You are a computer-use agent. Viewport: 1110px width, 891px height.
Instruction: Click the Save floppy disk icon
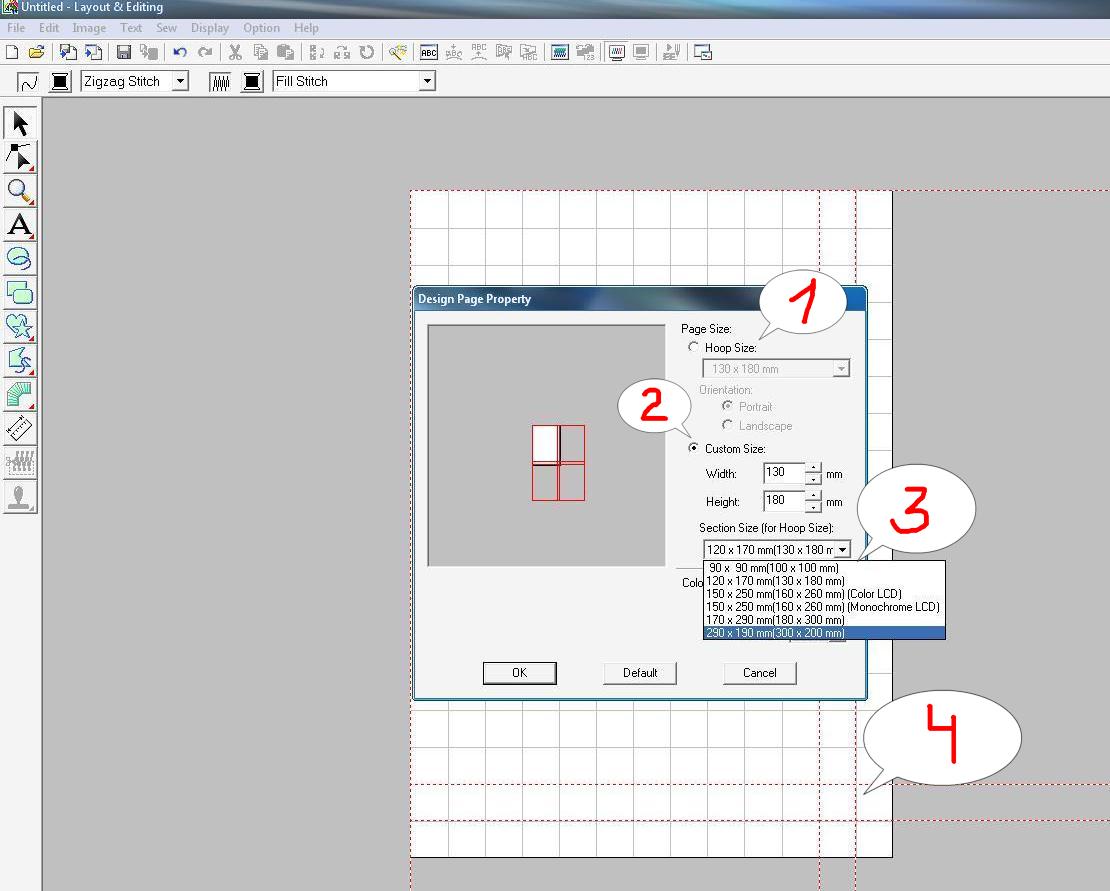point(124,52)
